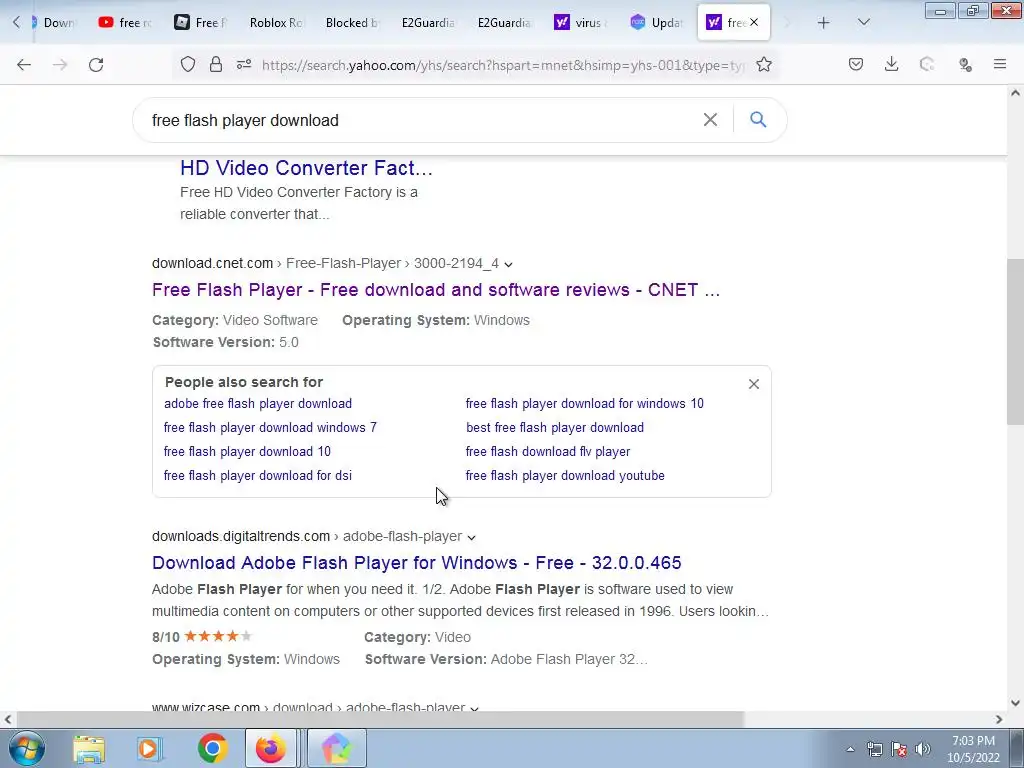This screenshot has height=768, width=1024.
Task: Open the tracking protection shield
Action: [x=188, y=65]
